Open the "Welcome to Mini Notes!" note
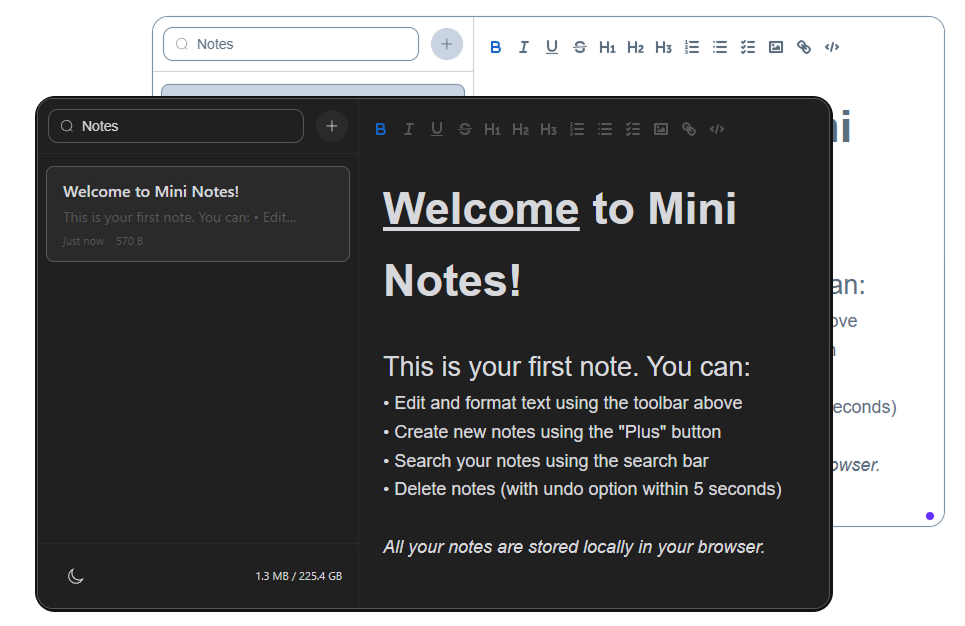This screenshot has height=626, width=965. (x=197, y=214)
